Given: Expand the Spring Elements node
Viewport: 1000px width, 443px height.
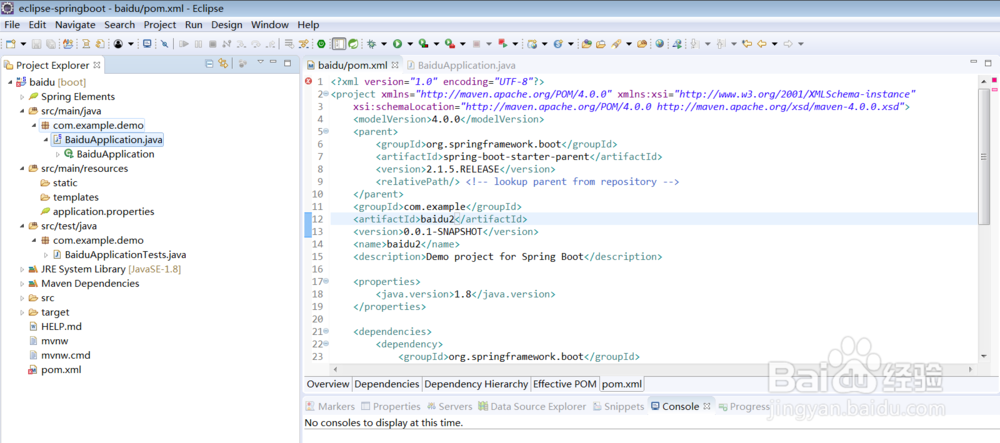Looking at the screenshot, I should (22, 97).
